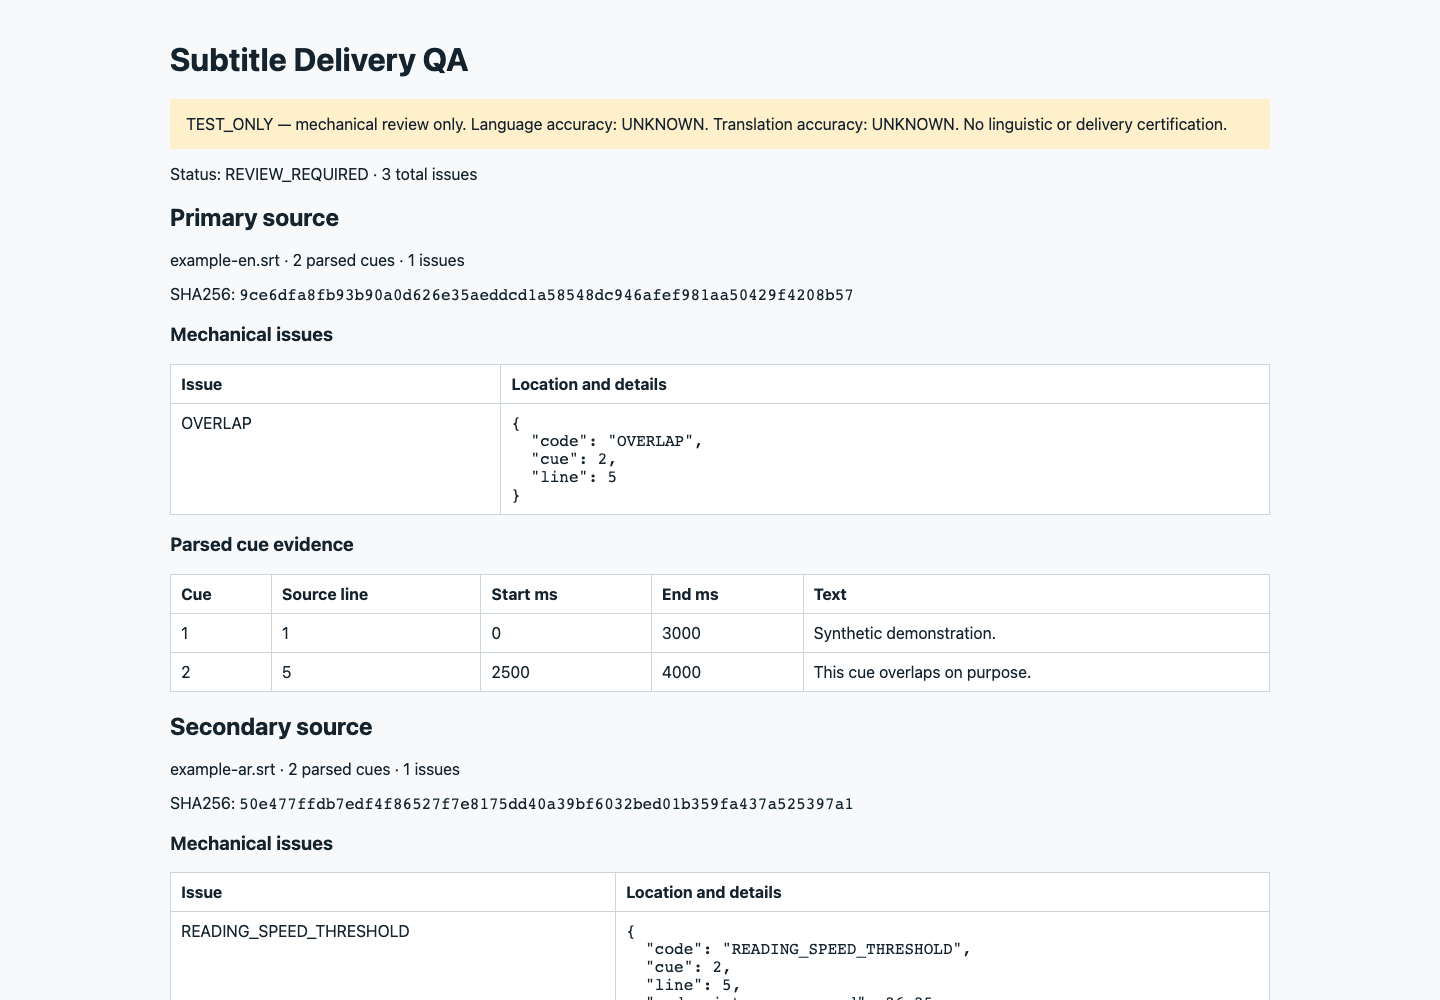Click the READING_SPEED_THRESHOLD issue cell
This screenshot has height=1000, width=1440.
coord(393,956)
